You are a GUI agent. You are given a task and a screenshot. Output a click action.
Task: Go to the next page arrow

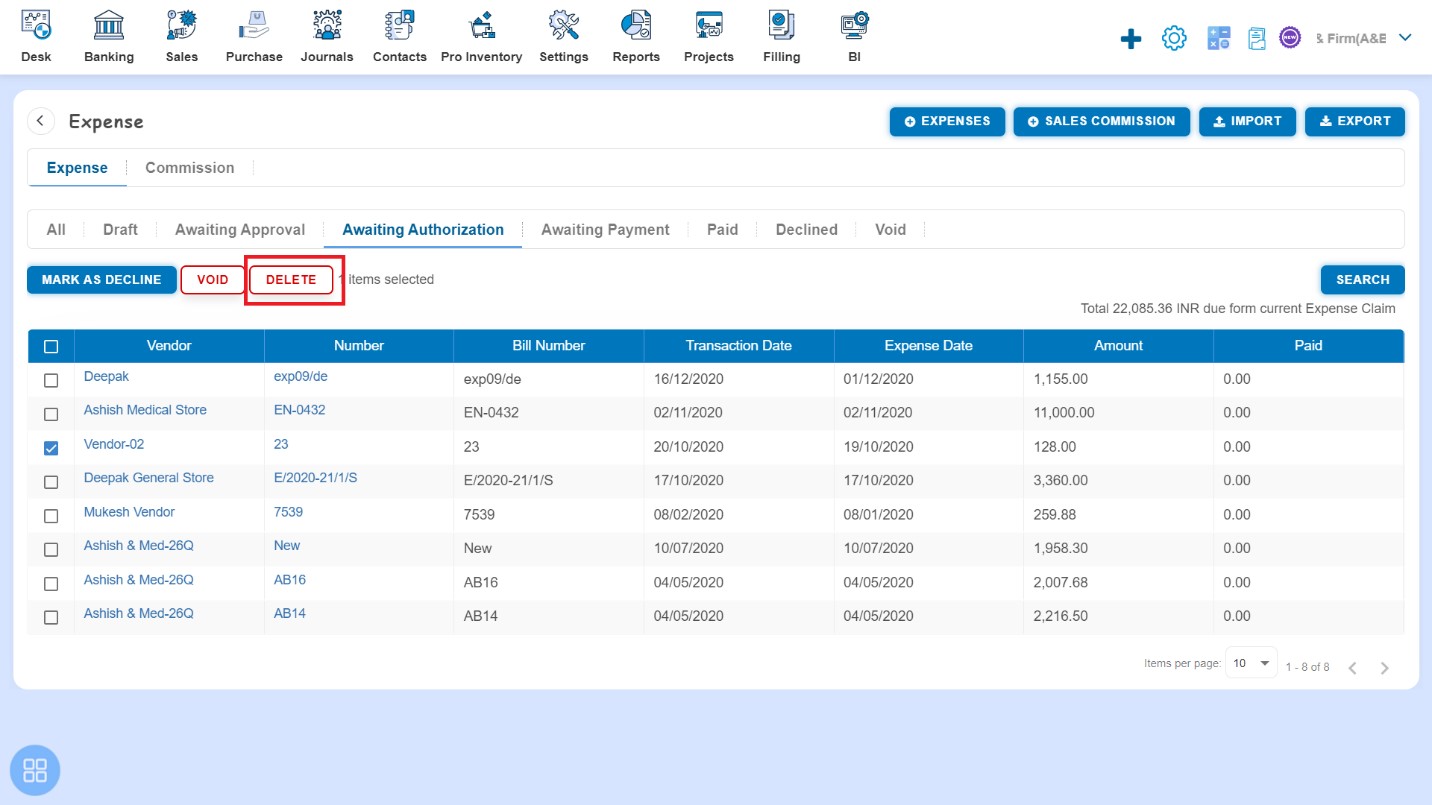[x=1385, y=668]
